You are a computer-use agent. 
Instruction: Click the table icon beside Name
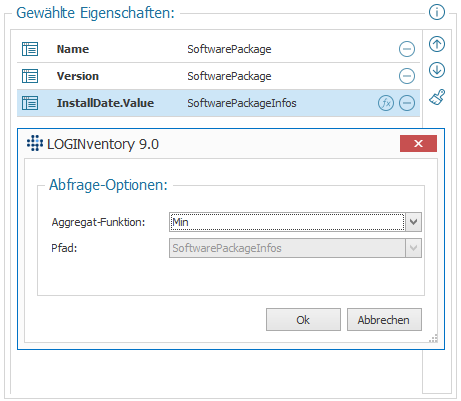click(x=30, y=49)
